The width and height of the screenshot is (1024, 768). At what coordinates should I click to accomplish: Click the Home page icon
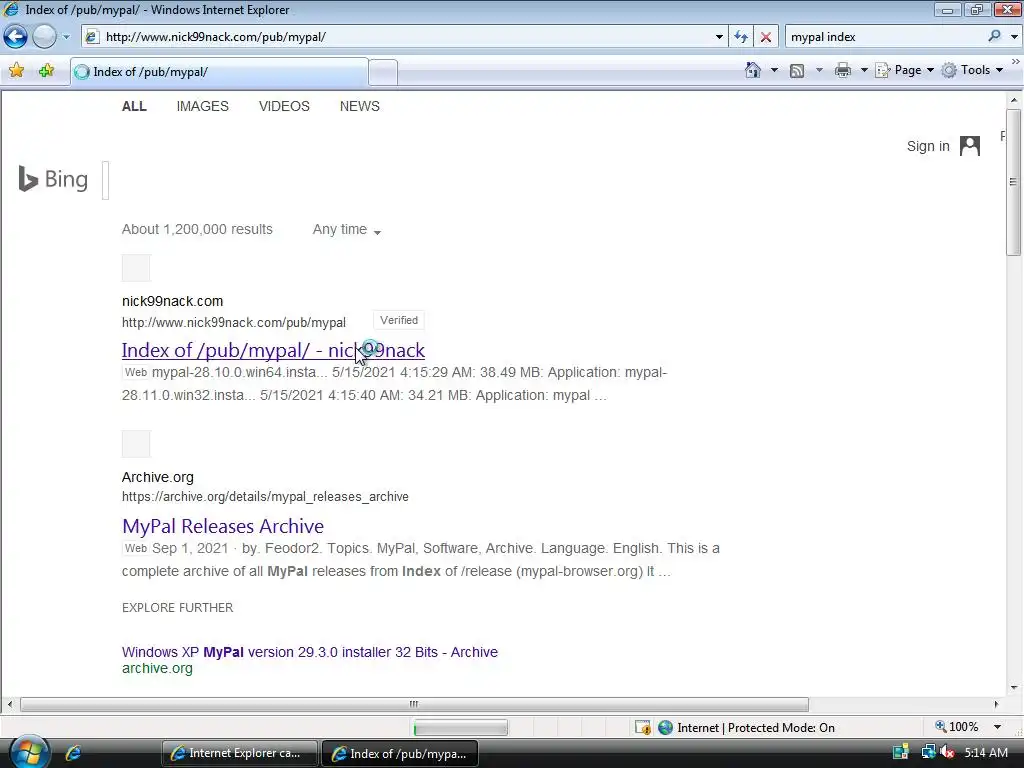(x=753, y=70)
